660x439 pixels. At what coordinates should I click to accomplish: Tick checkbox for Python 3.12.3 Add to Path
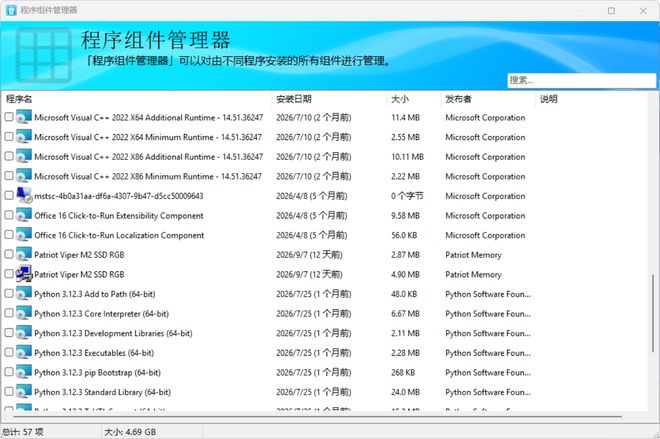click(9, 293)
